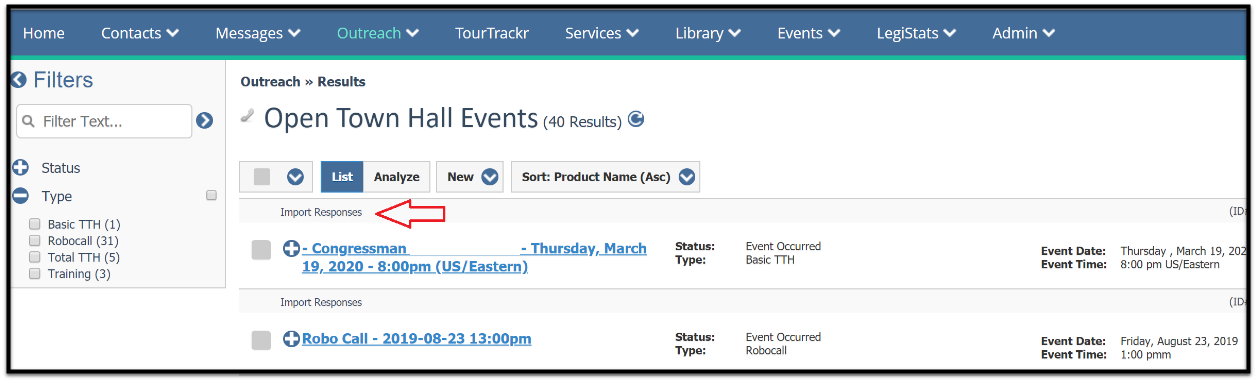This screenshot has width=1257, height=382.
Task: Check the Robocall filter checkbox
Action: point(35,241)
